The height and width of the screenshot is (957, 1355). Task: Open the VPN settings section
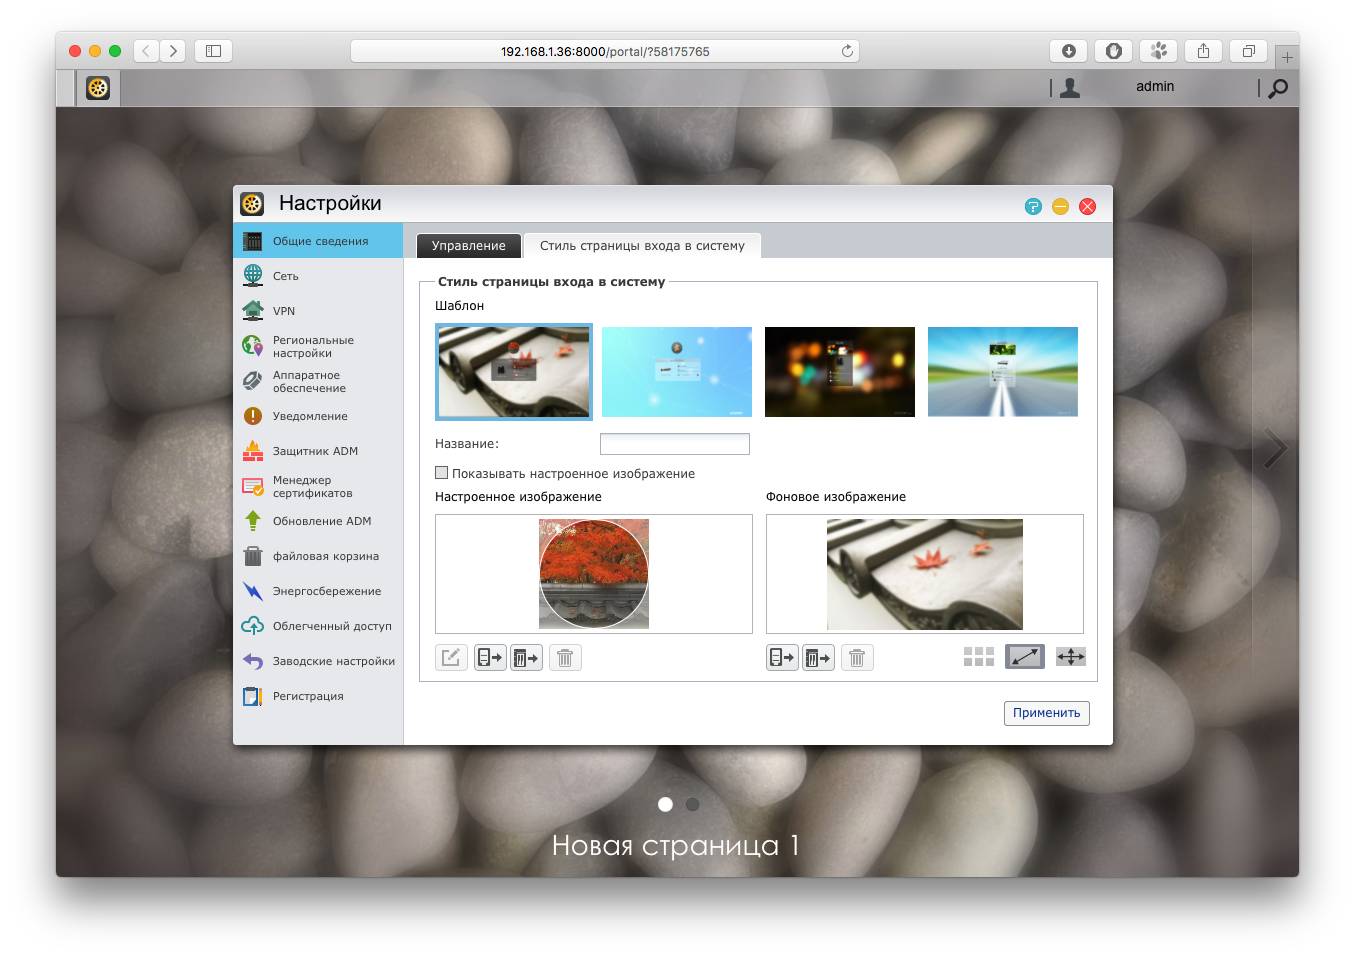pos(318,311)
